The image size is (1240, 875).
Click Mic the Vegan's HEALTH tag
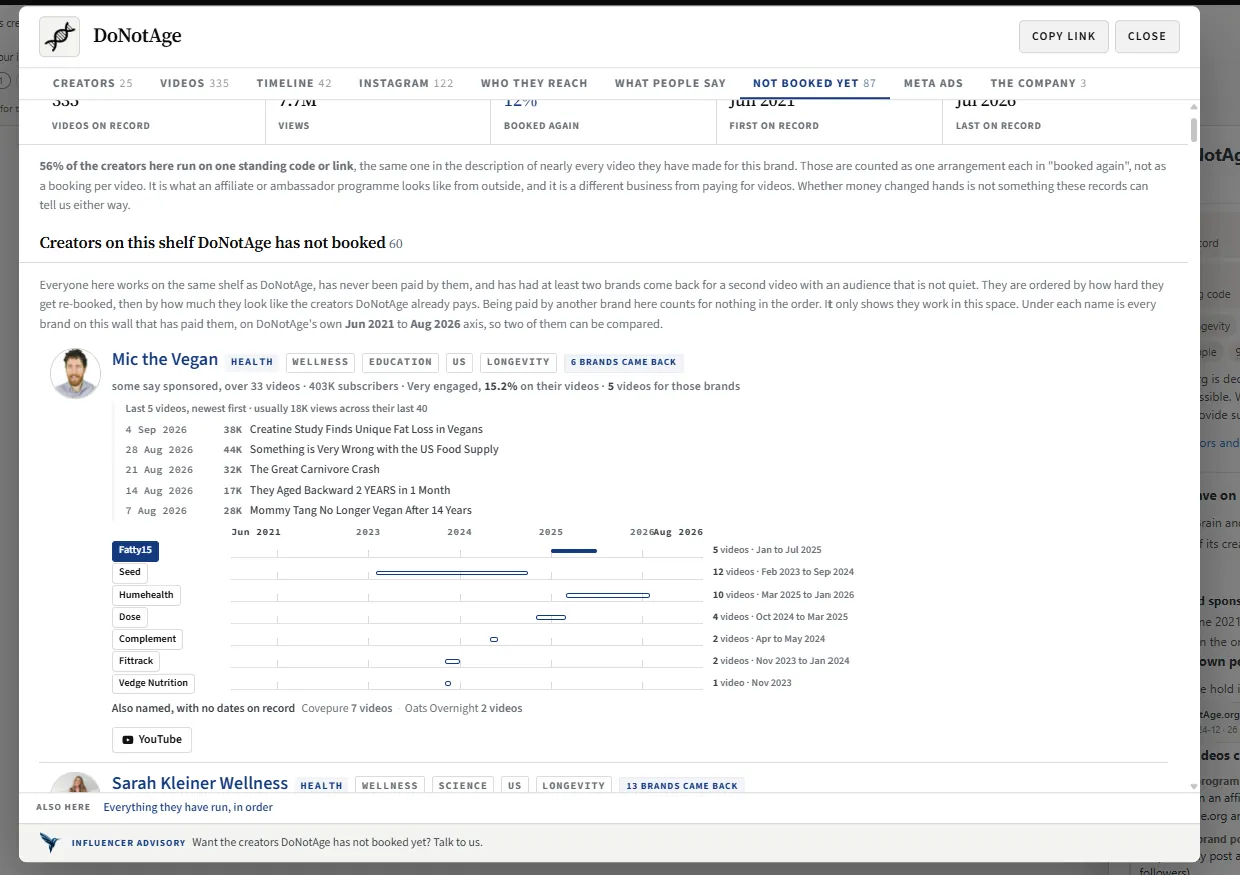tap(252, 362)
